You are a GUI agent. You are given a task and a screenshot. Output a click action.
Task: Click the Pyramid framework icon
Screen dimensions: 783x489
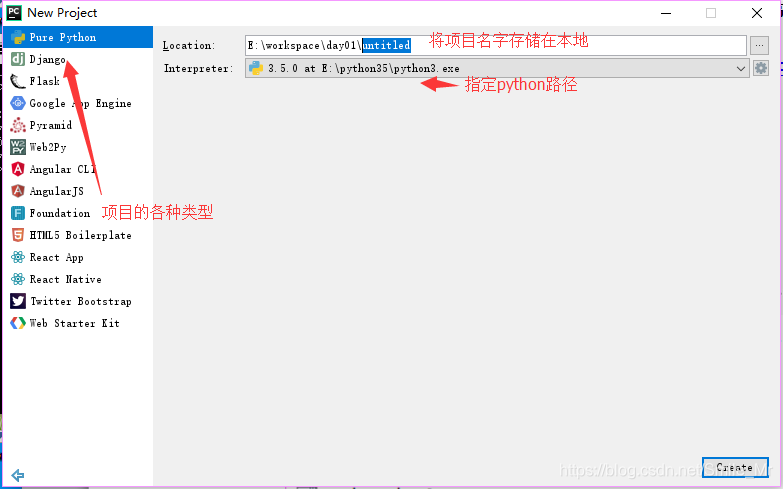(x=18, y=125)
